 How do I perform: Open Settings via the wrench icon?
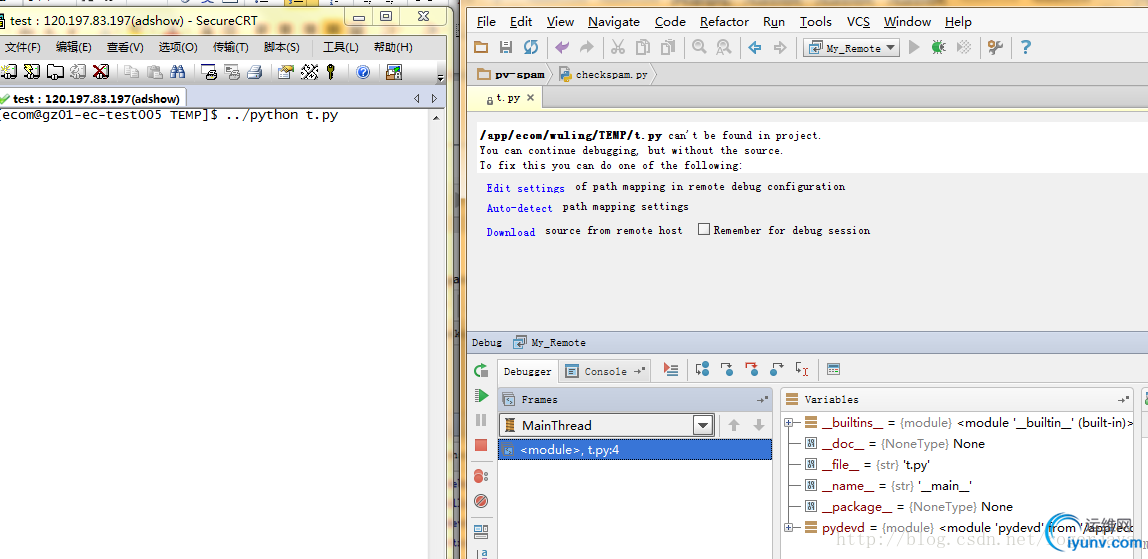pos(995,48)
